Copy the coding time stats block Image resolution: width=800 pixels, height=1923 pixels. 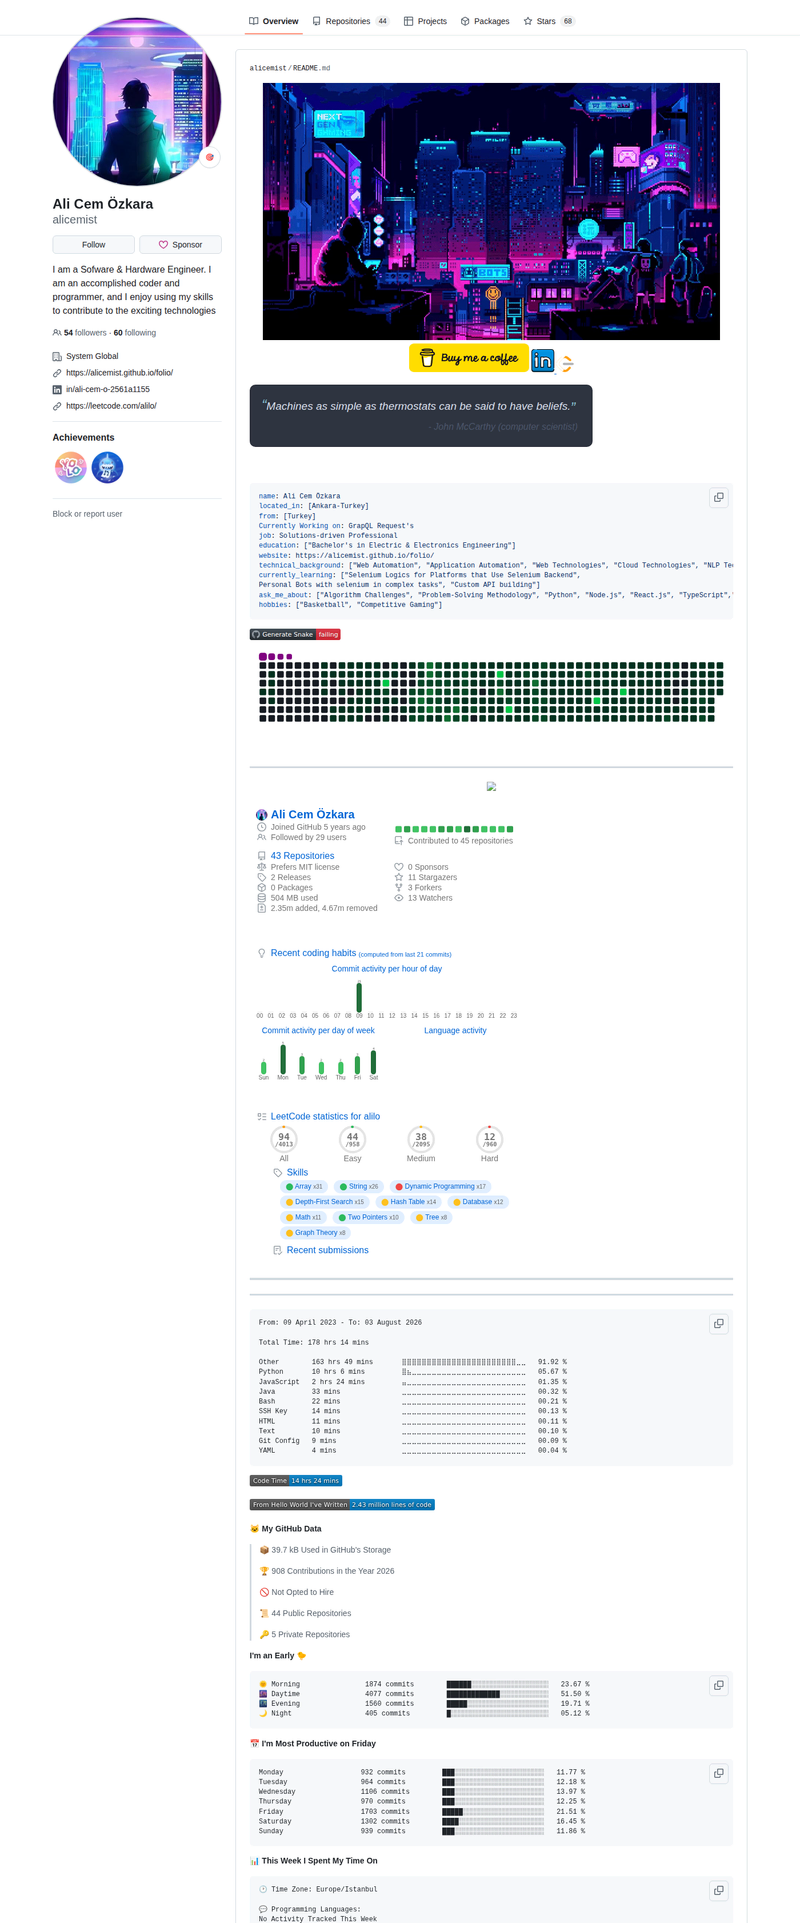[x=718, y=1323]
